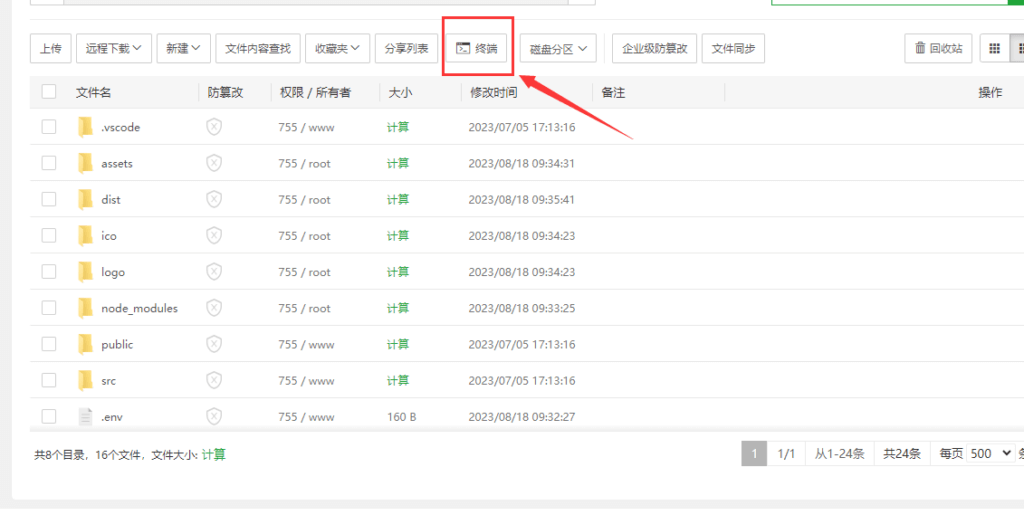Toggle tamper-proof shield for assets folder
The height and width of the screenshot is (515, 1024).
[x=213, y=163]
